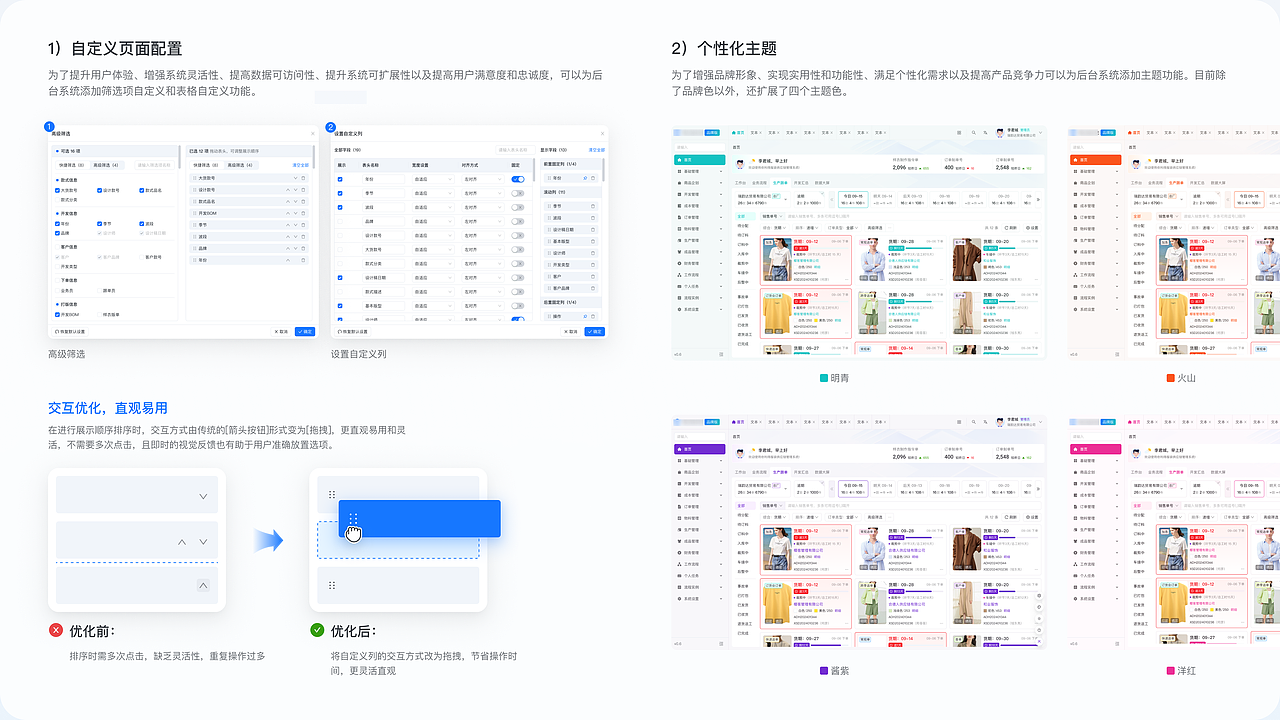
Task: Turn on fixed toggle for 季节 row
Action: [x=518, y=193]
